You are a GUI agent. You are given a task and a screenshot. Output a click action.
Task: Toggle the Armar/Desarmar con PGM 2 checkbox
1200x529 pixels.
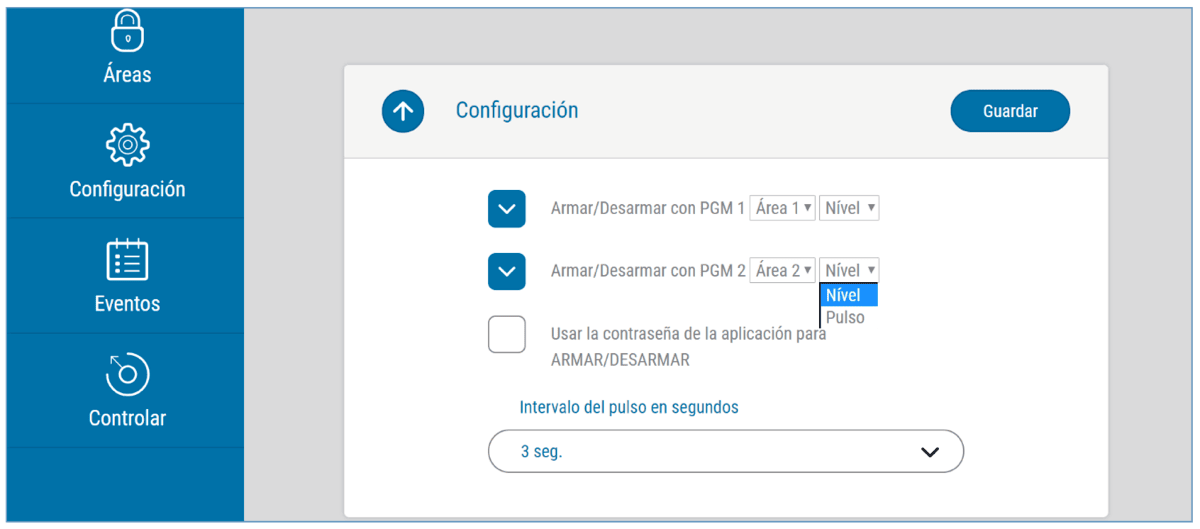tap(507, 271)
